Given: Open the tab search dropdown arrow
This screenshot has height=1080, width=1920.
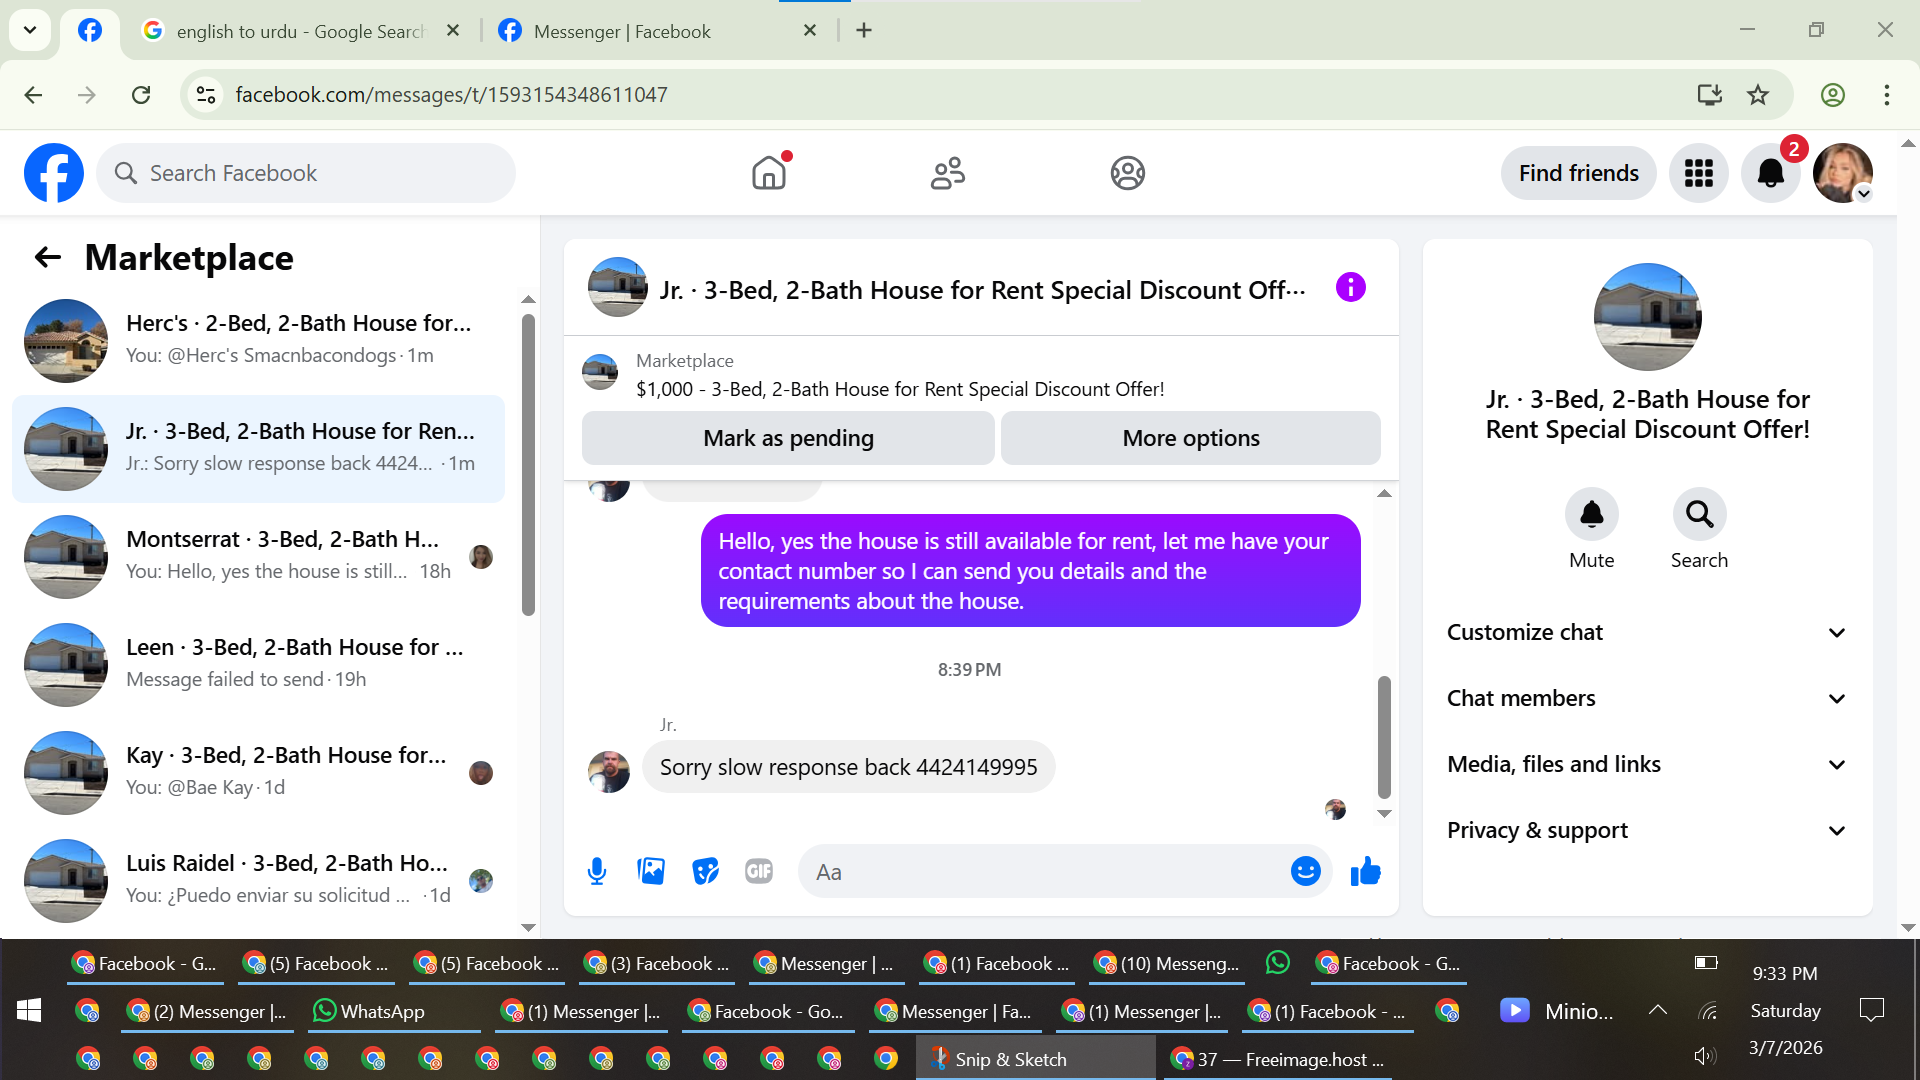Looking at the screenshot, I should coord(30,30).
